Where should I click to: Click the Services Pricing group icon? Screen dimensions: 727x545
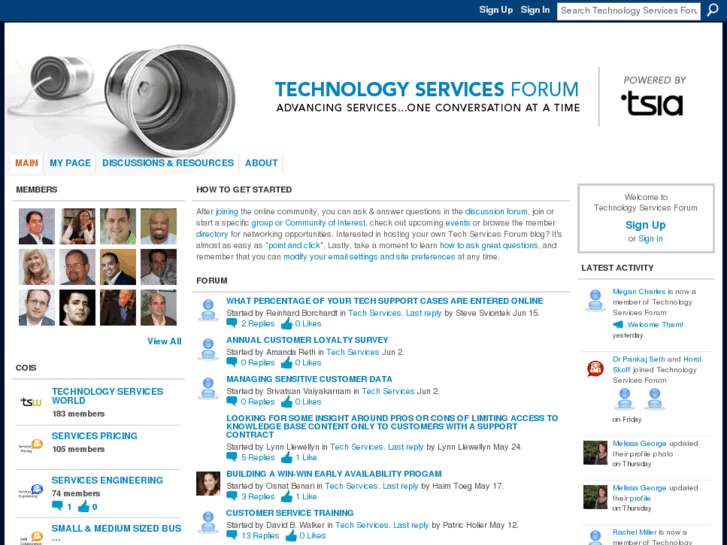pyautogui.click(x=31, y=446)
